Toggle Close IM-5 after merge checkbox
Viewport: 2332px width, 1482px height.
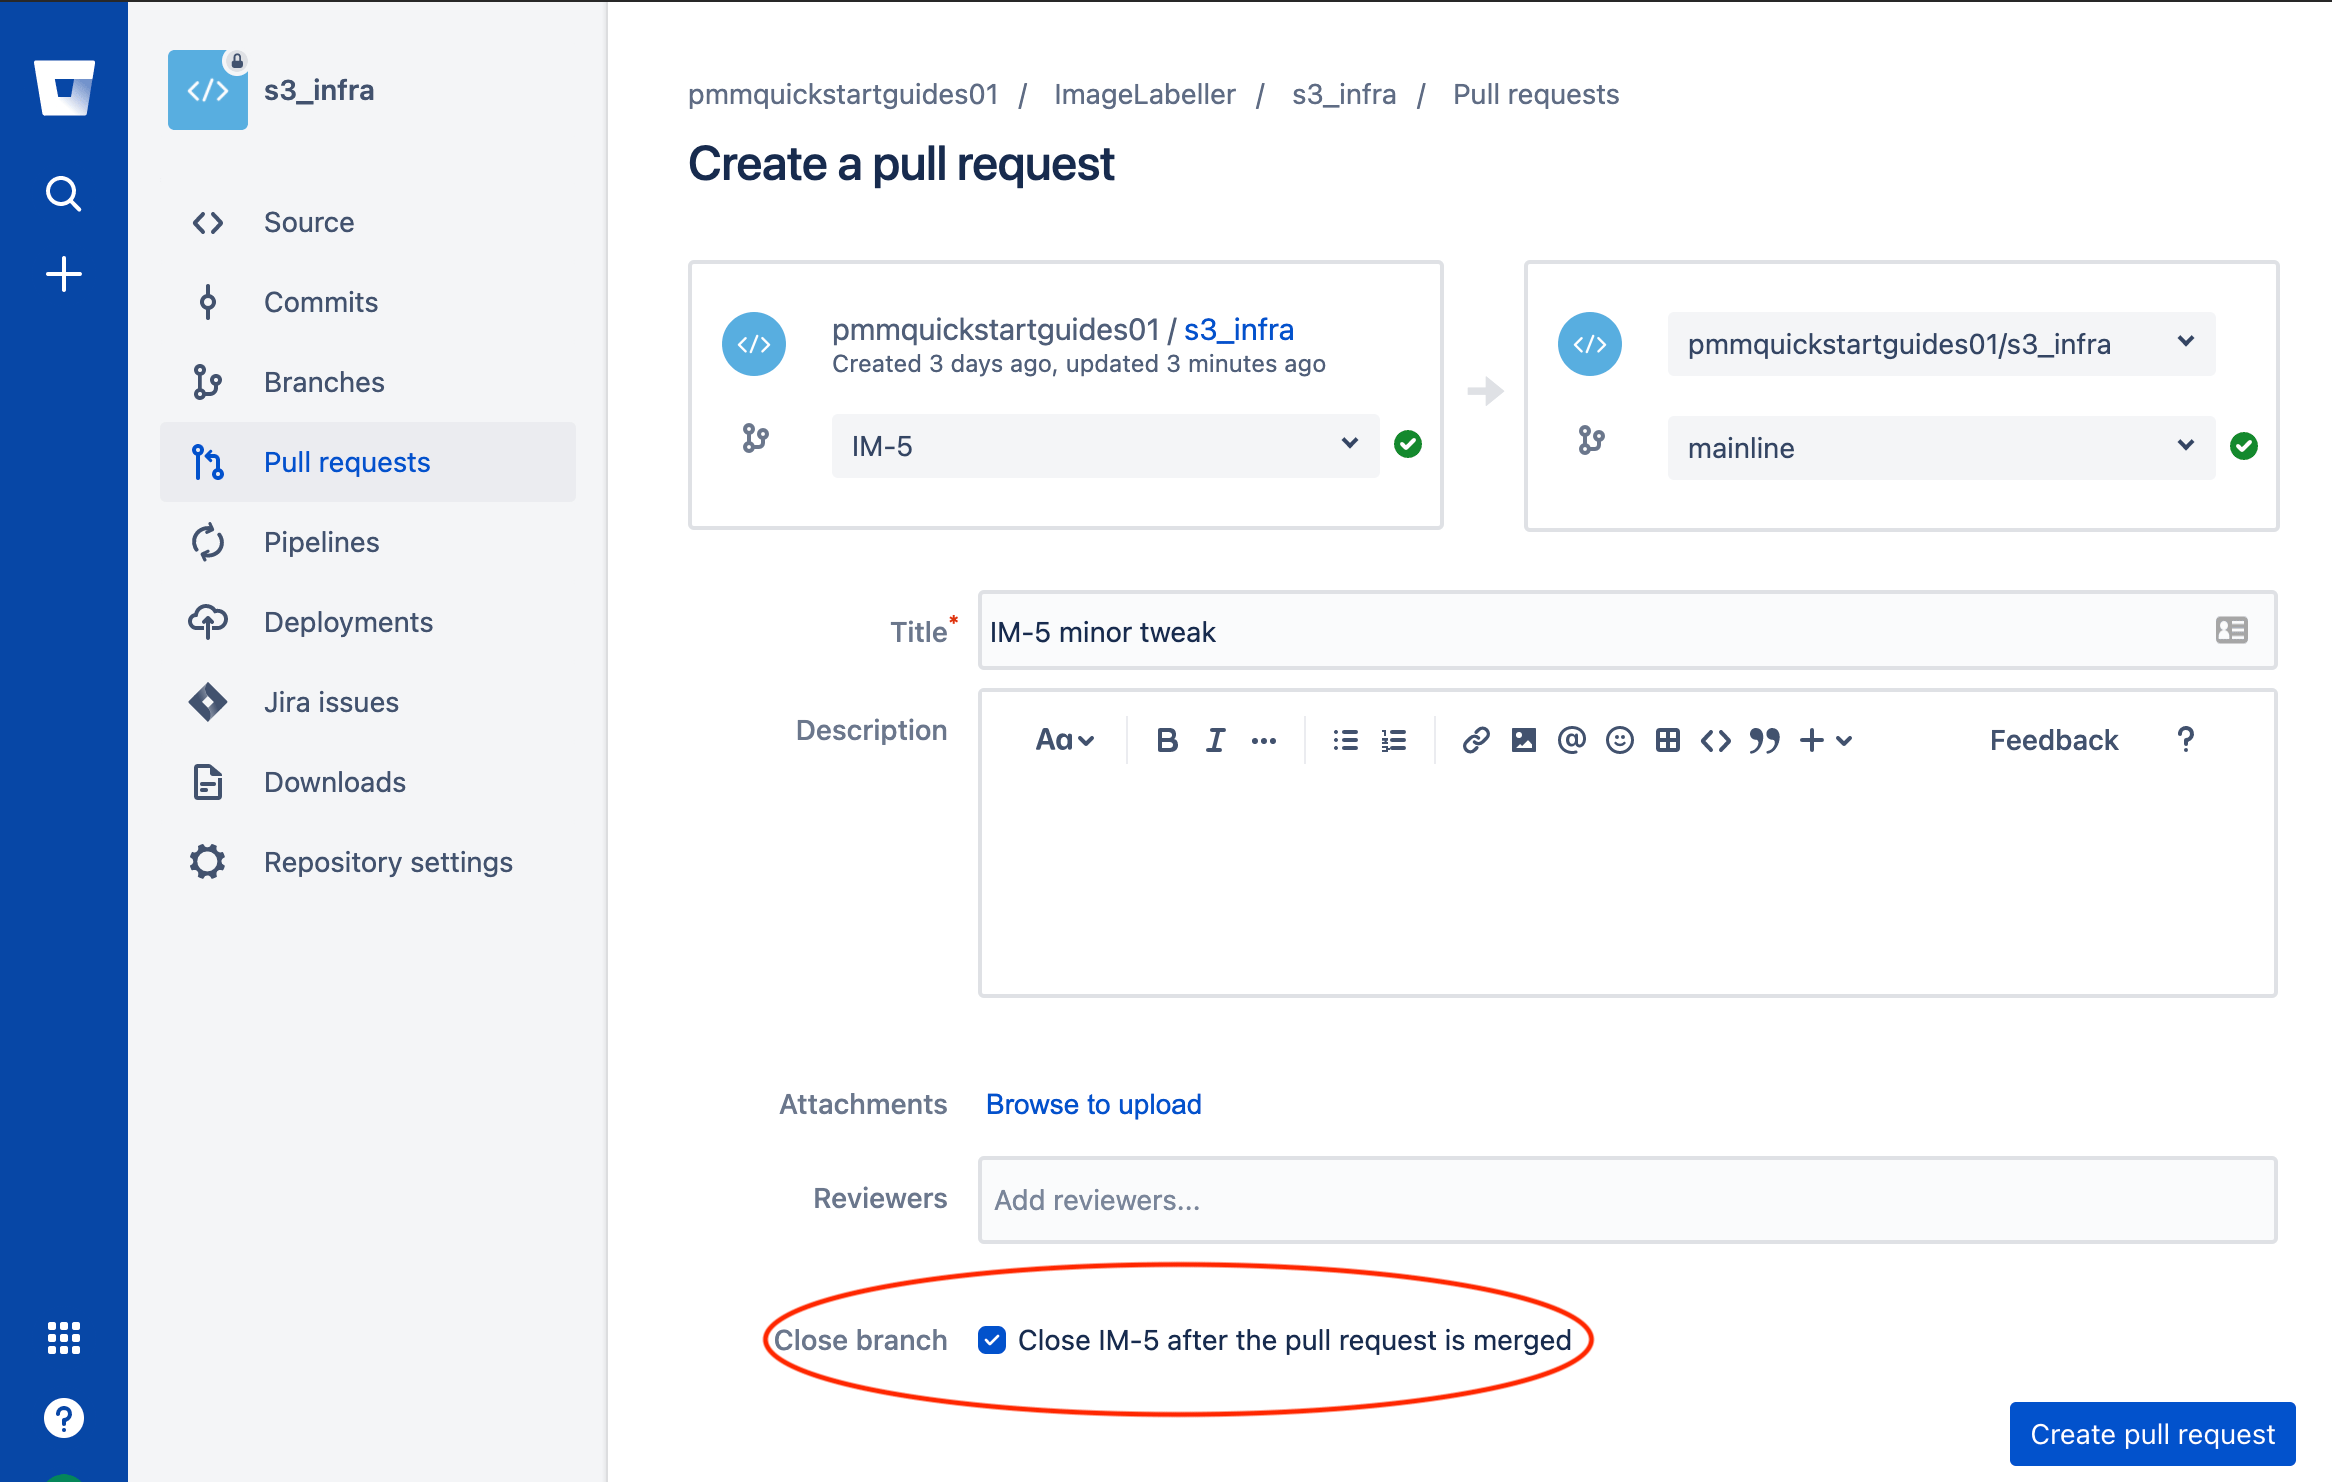[993, 1339]
